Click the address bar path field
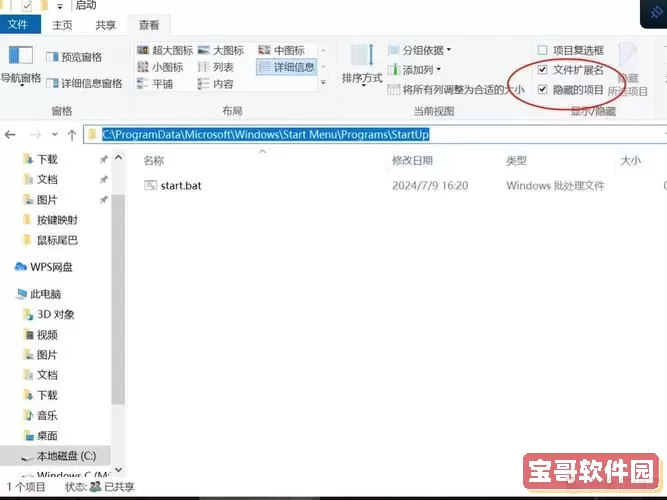 point(375,134)
